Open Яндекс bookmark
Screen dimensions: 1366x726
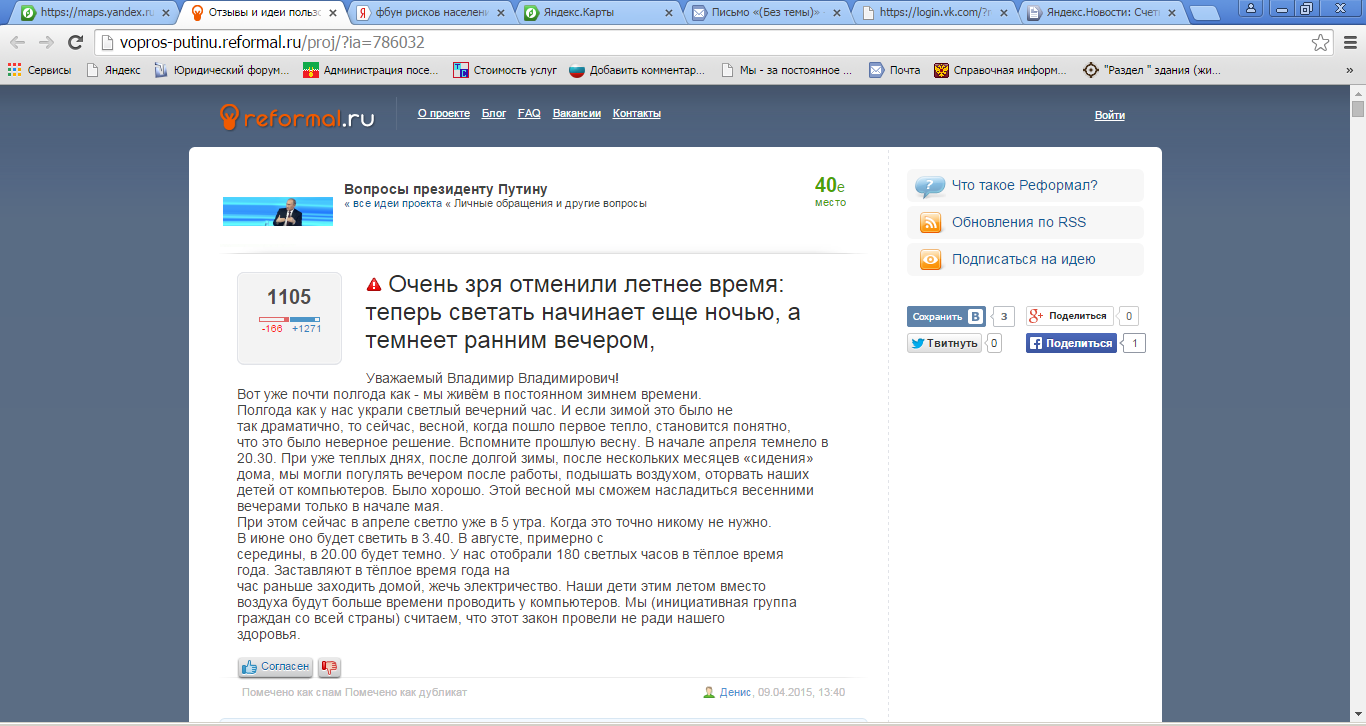click(113, 70)
